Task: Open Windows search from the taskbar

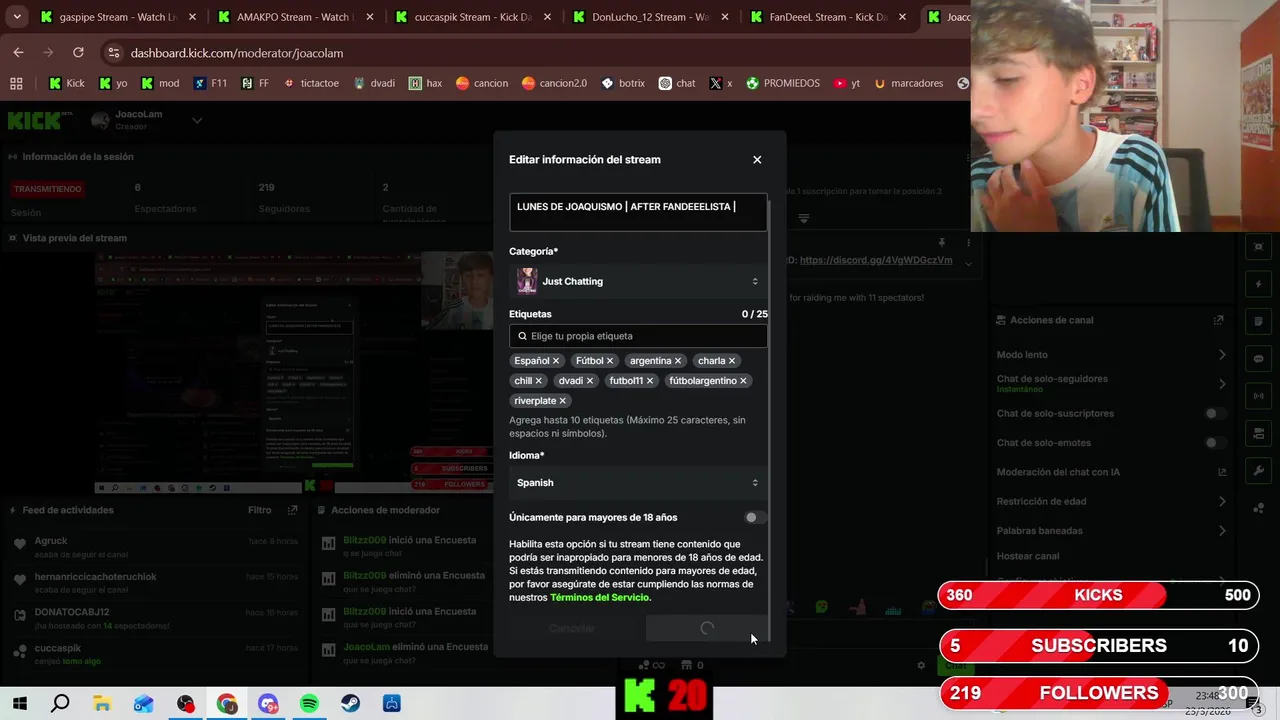Action: click(x=60, y=704)
